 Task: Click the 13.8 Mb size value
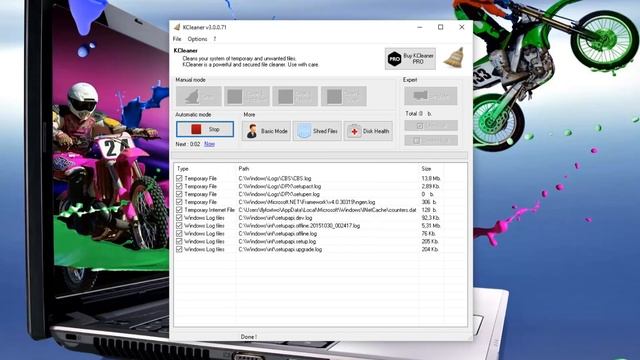point(431,178)
